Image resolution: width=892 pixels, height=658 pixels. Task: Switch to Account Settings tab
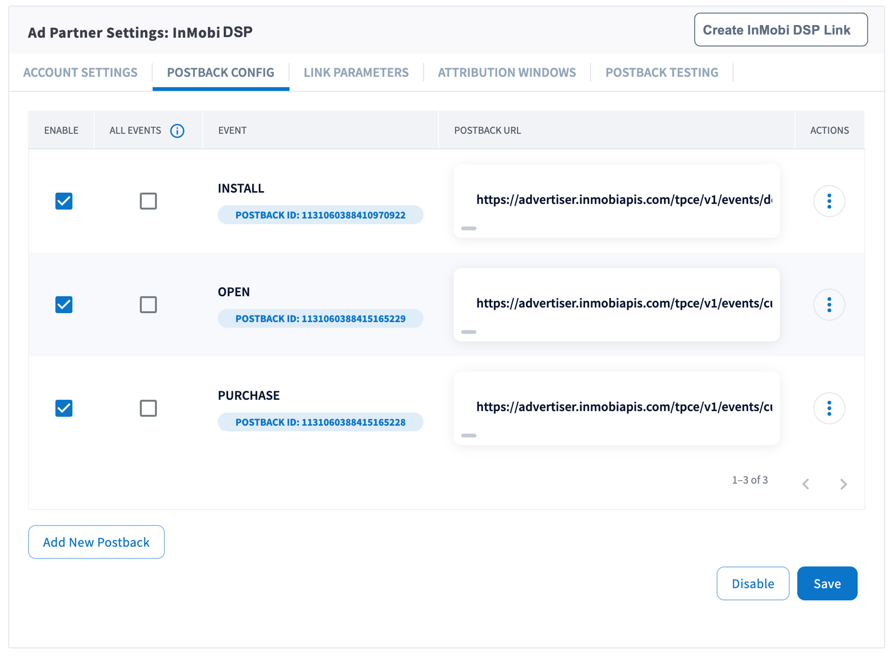(80, 73)
